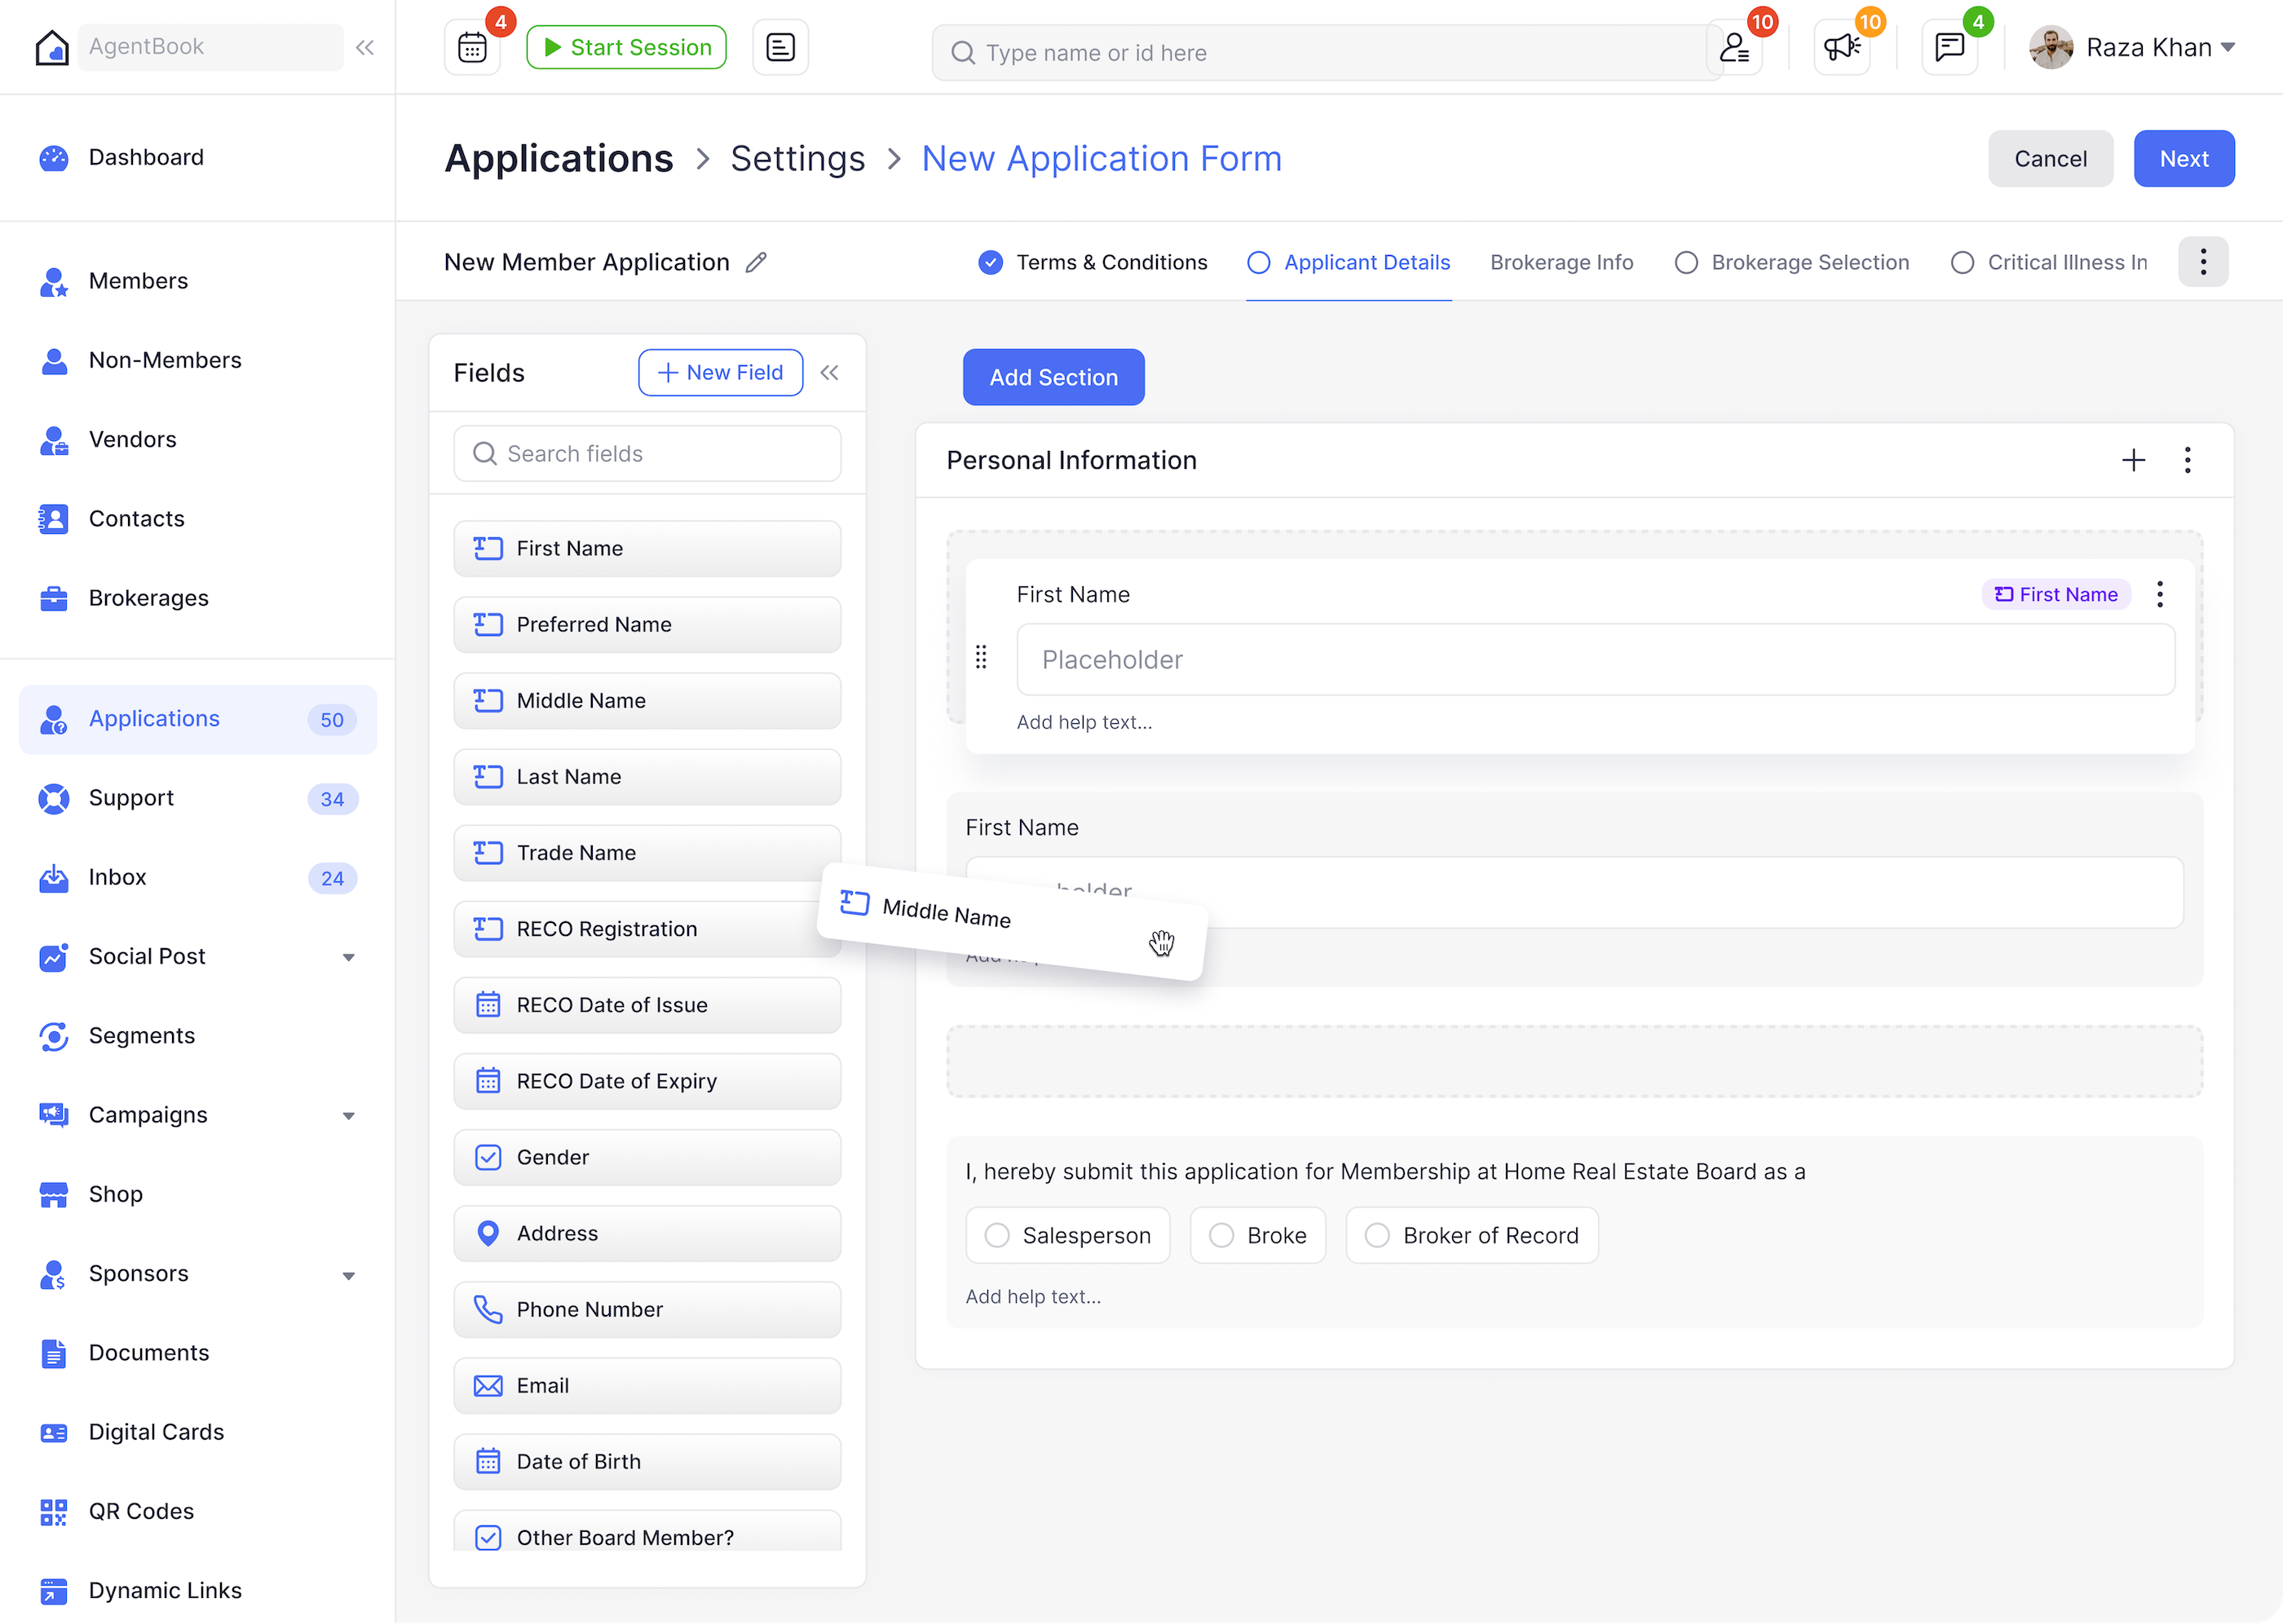
Task: Open the notes icon next to Start Session
Action: [779, 46]
